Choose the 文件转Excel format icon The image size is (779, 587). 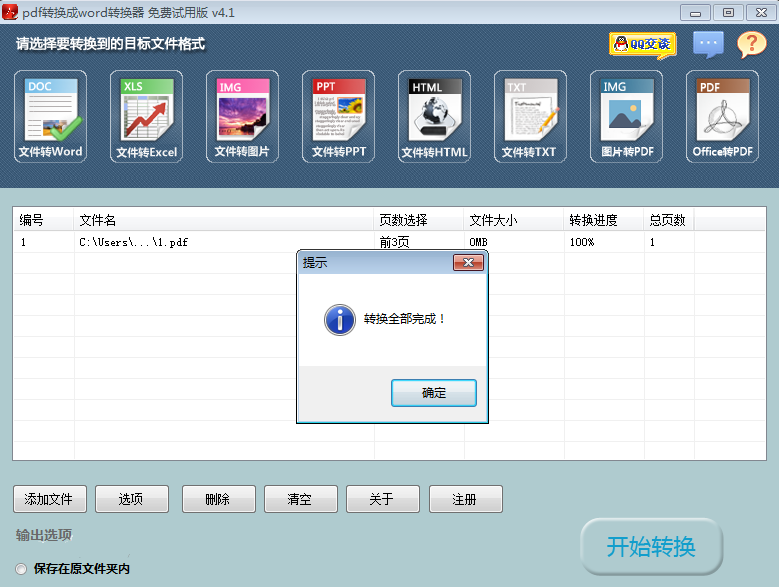146,117
